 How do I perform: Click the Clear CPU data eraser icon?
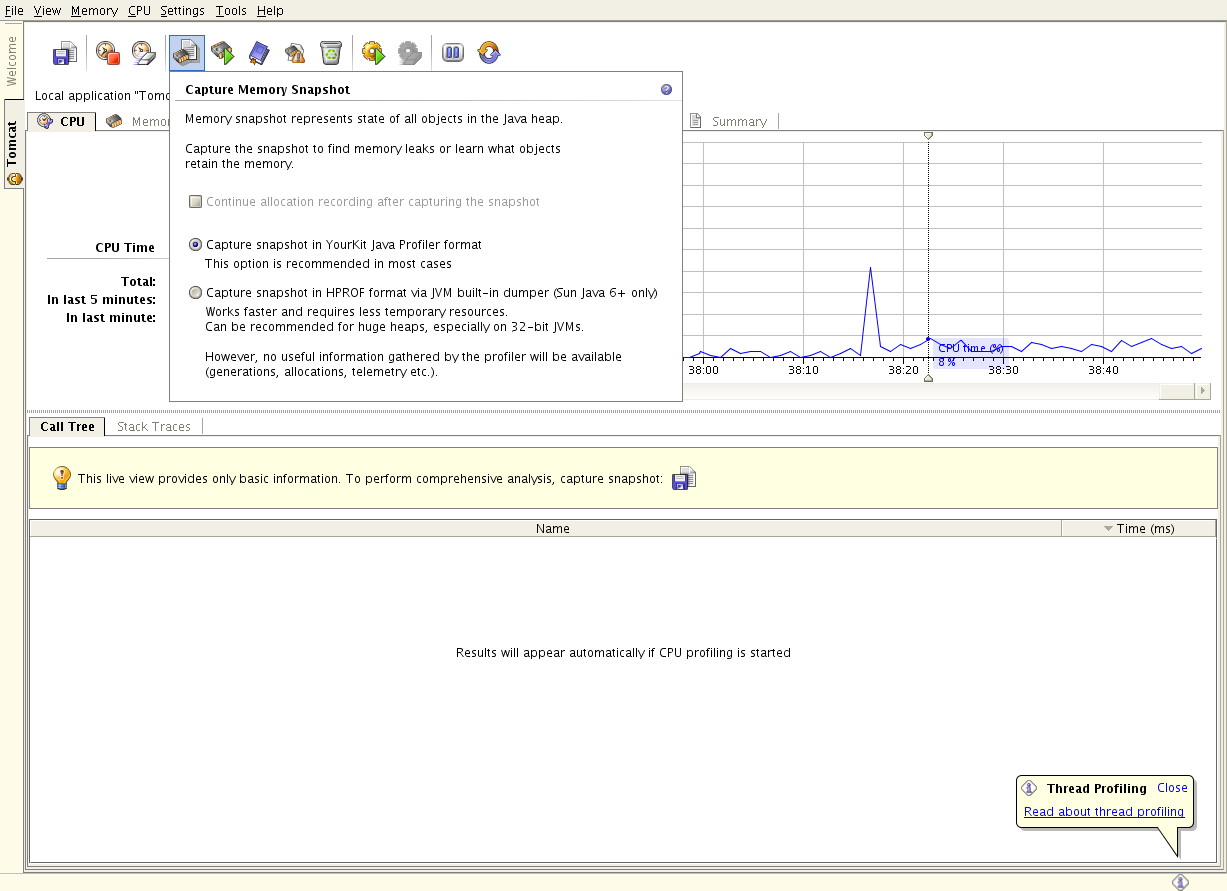144,53
